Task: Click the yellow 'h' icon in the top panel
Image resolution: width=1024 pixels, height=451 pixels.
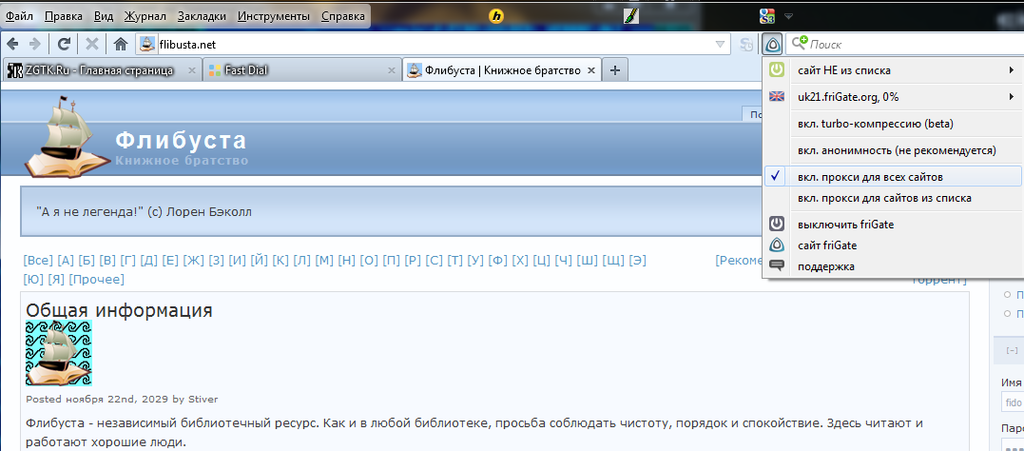Action: pos(497,16)
